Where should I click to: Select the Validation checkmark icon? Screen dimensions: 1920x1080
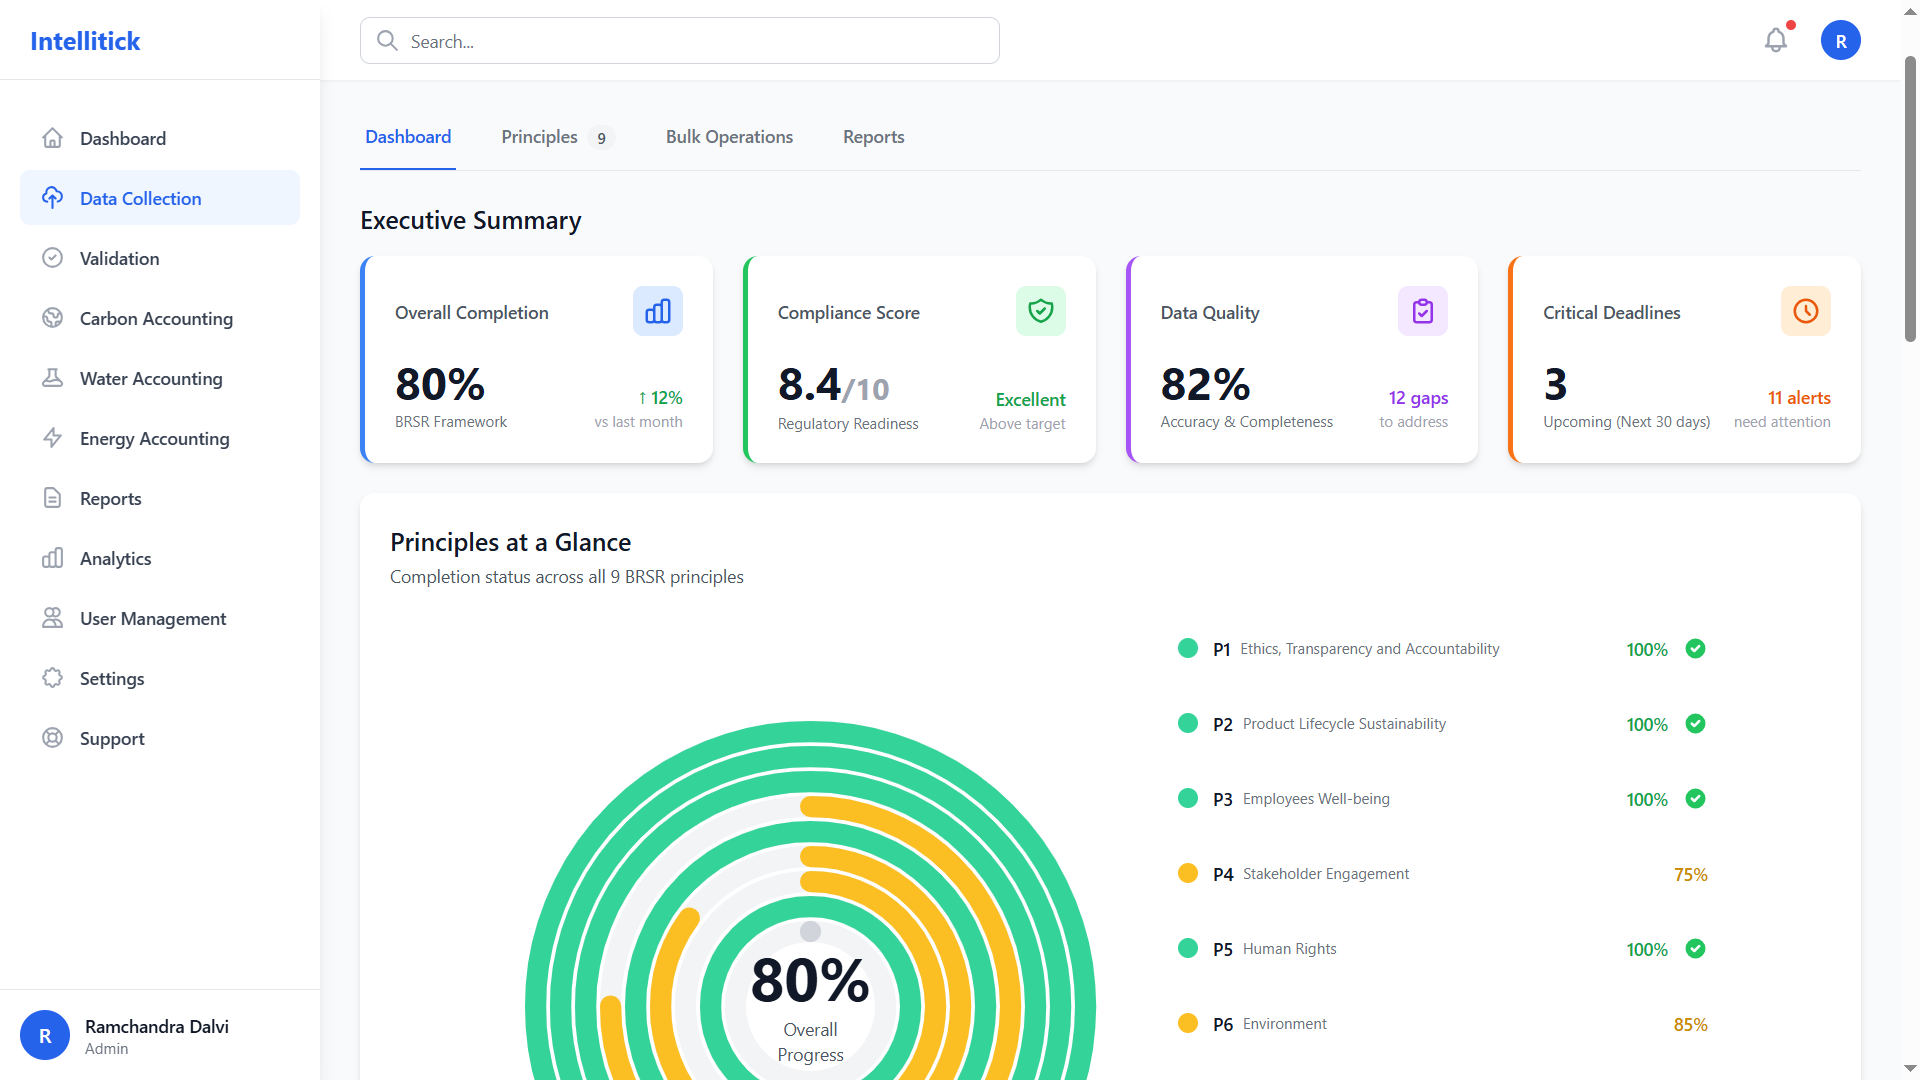click(x=52, y=258)
